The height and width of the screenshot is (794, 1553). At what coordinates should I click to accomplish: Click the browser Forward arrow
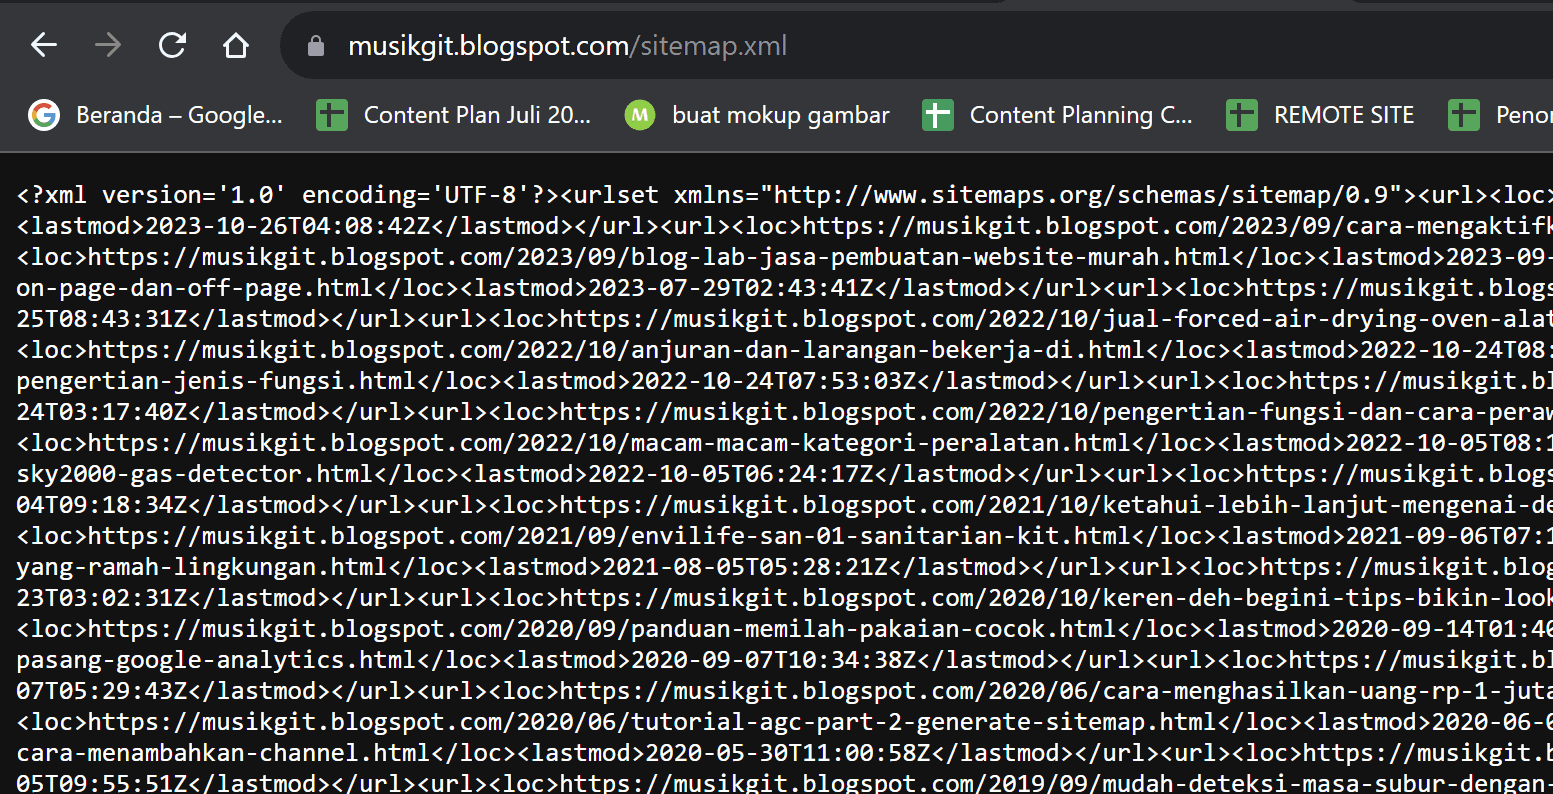click(x=107, y=45)
